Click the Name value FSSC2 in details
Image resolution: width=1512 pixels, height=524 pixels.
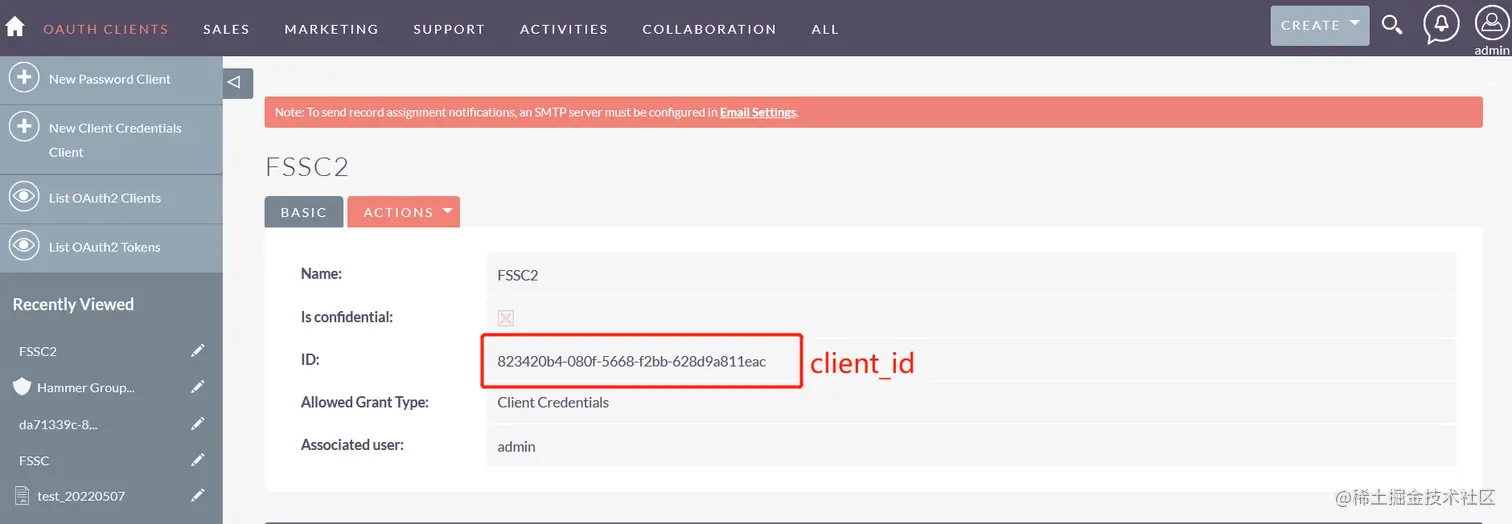pyautogui.click(x=518, y=275)
